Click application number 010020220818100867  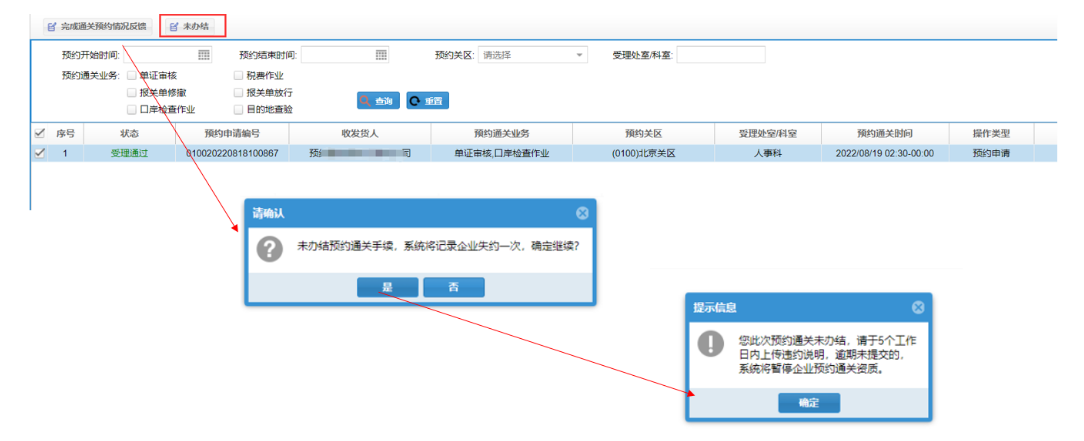tap(232, 153)
